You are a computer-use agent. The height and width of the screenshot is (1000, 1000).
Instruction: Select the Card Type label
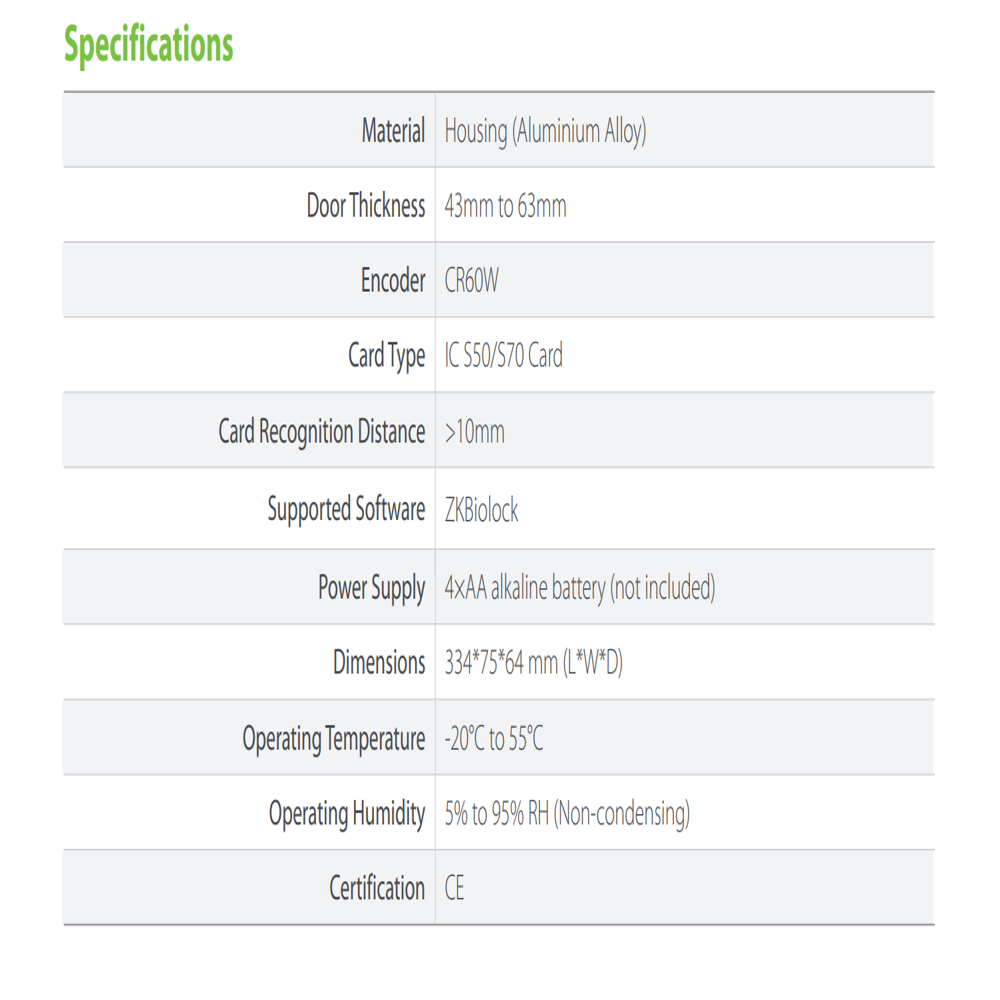[386, 356]
